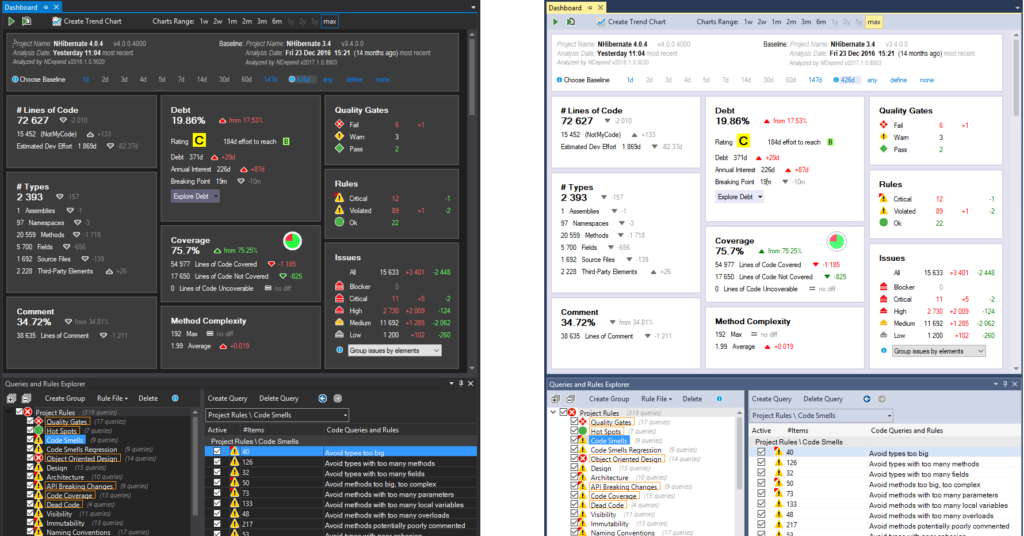Select Dashboard tab in light theme window
This screenshot has height=536, width=1024.
(x=565, y=7)
